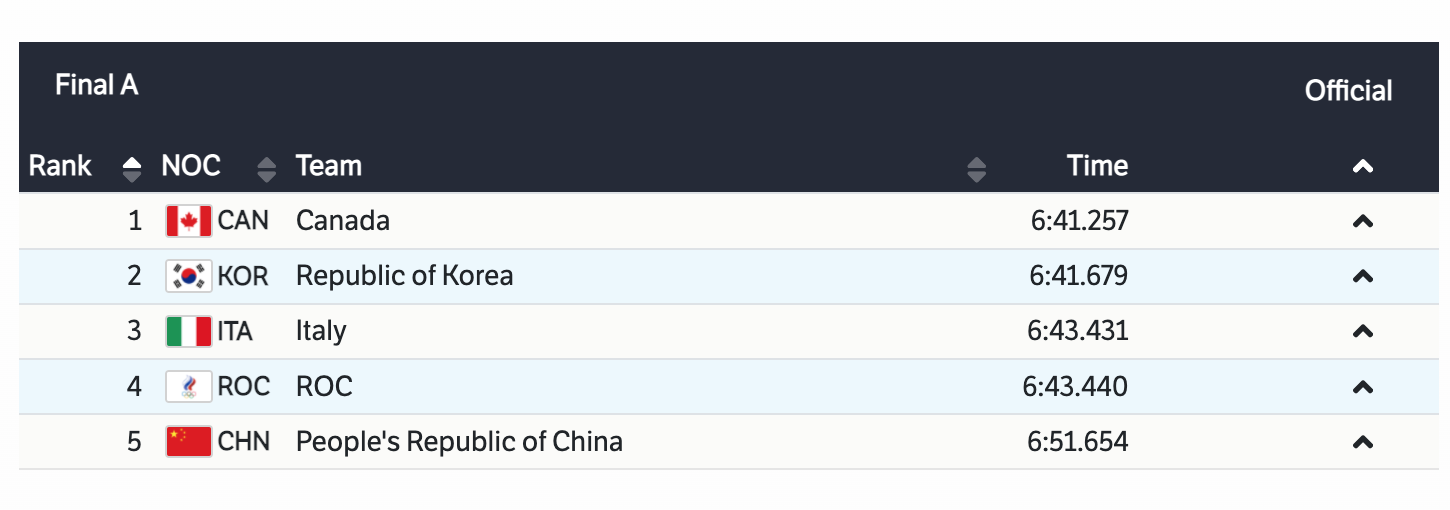The height and width of the screenshot is (510, 1450).
Task: Sort table by Rank column arrows
Action: [x=132, y=168]
